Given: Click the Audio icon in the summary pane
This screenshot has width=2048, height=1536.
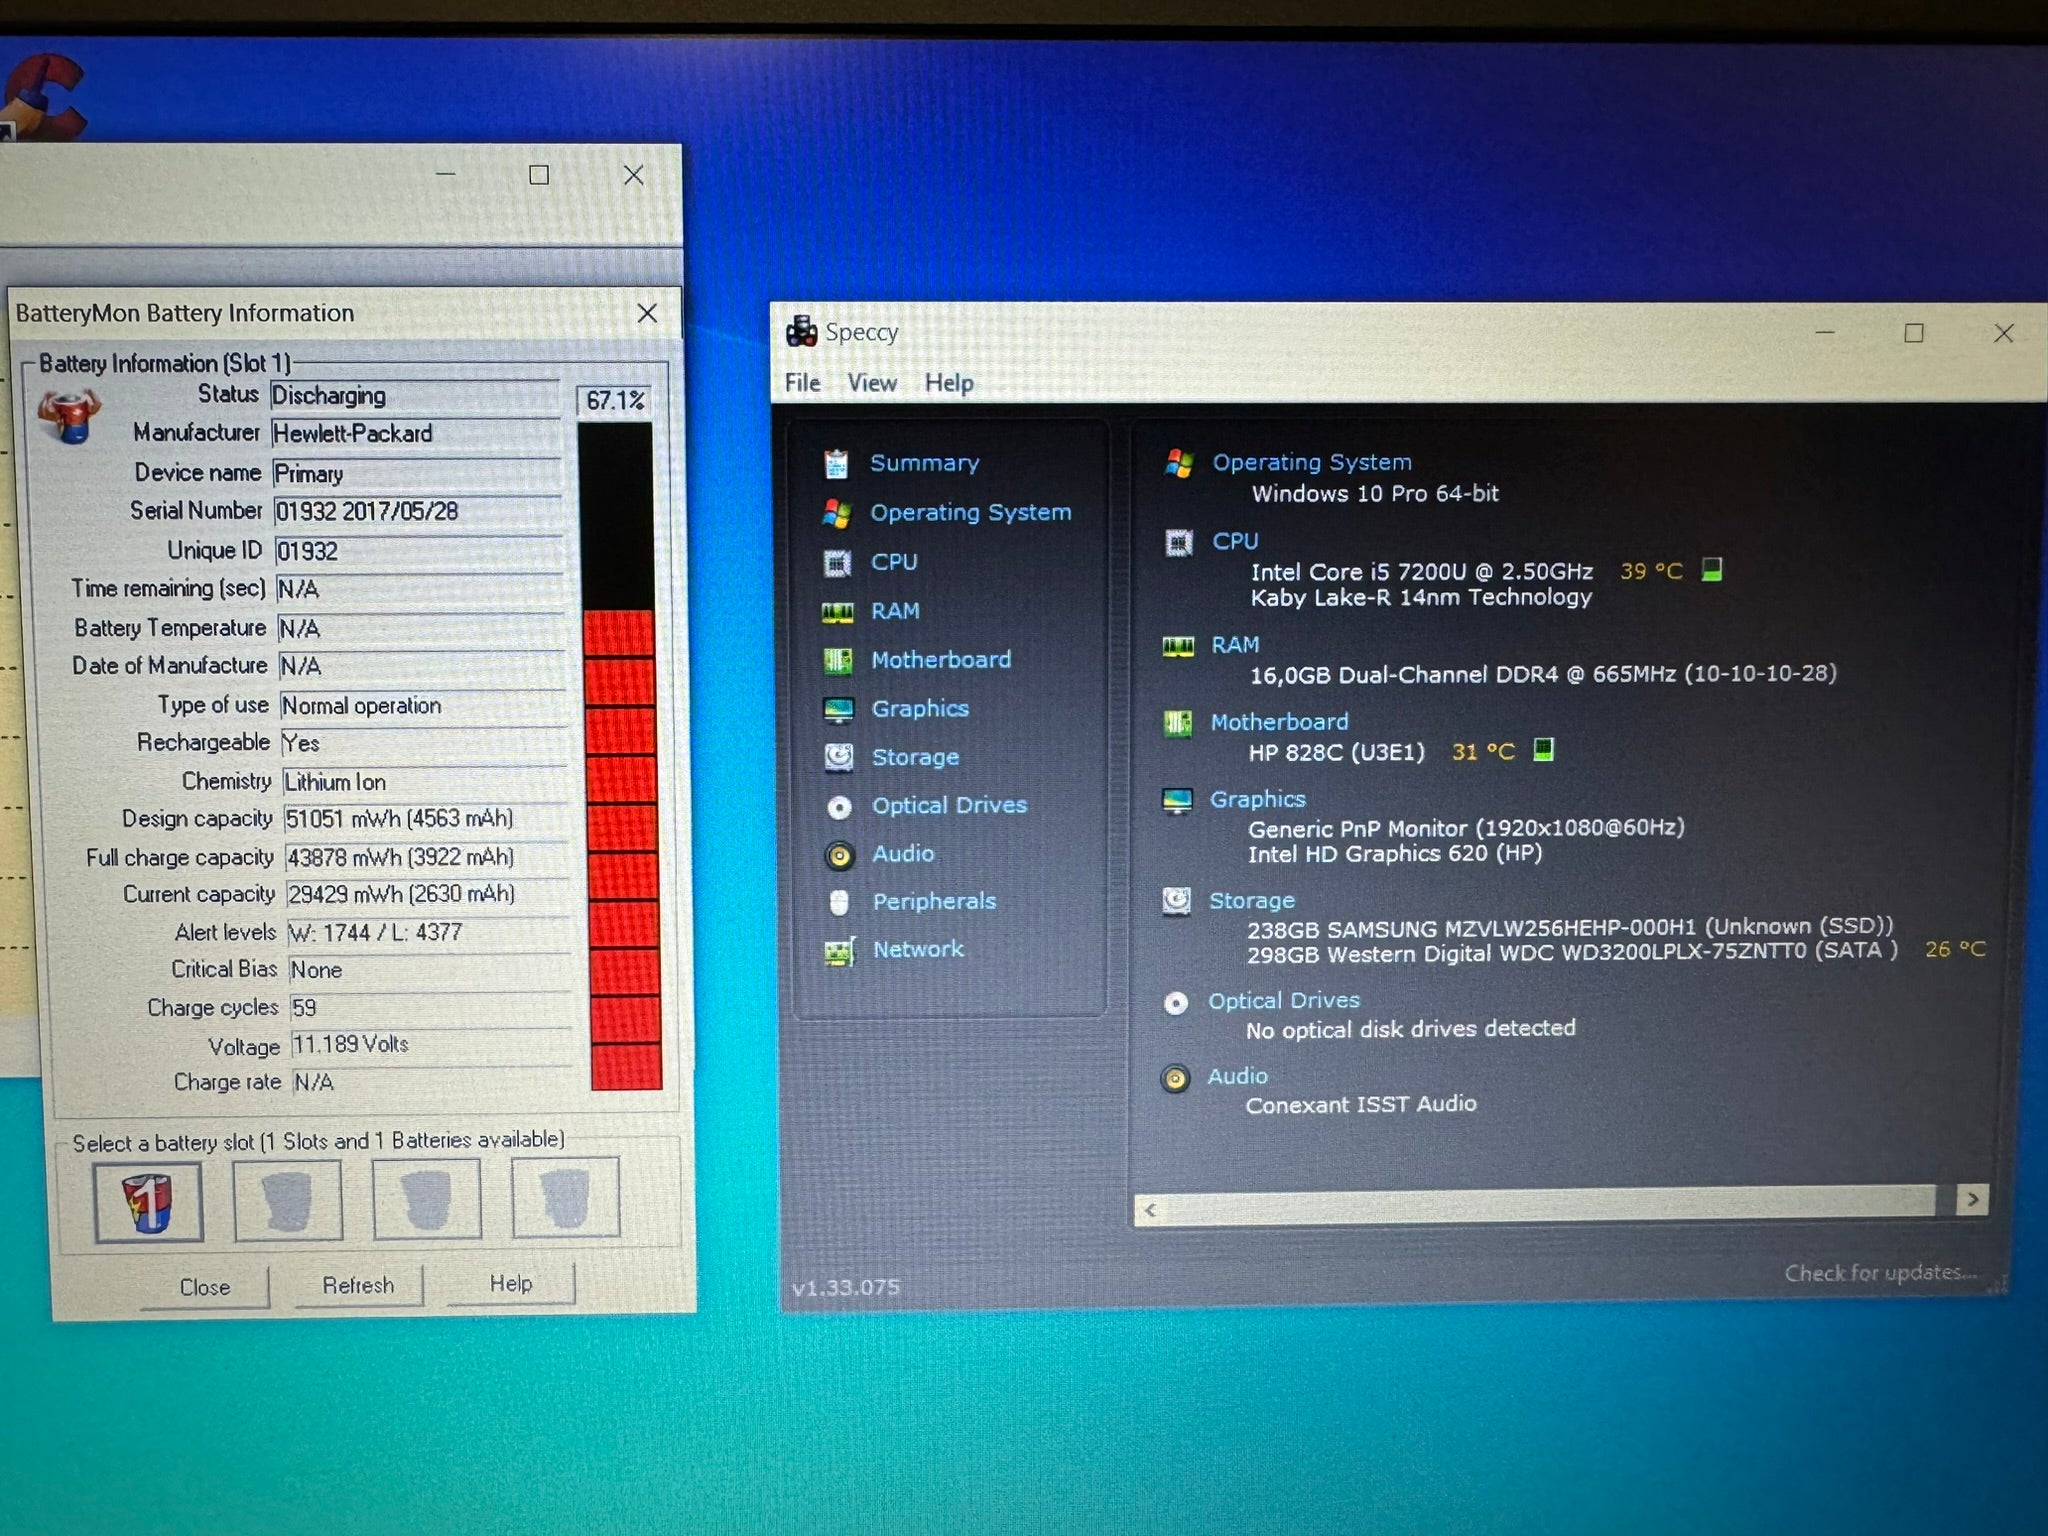Looking at the screenshot, I should coord(1175,1078).
